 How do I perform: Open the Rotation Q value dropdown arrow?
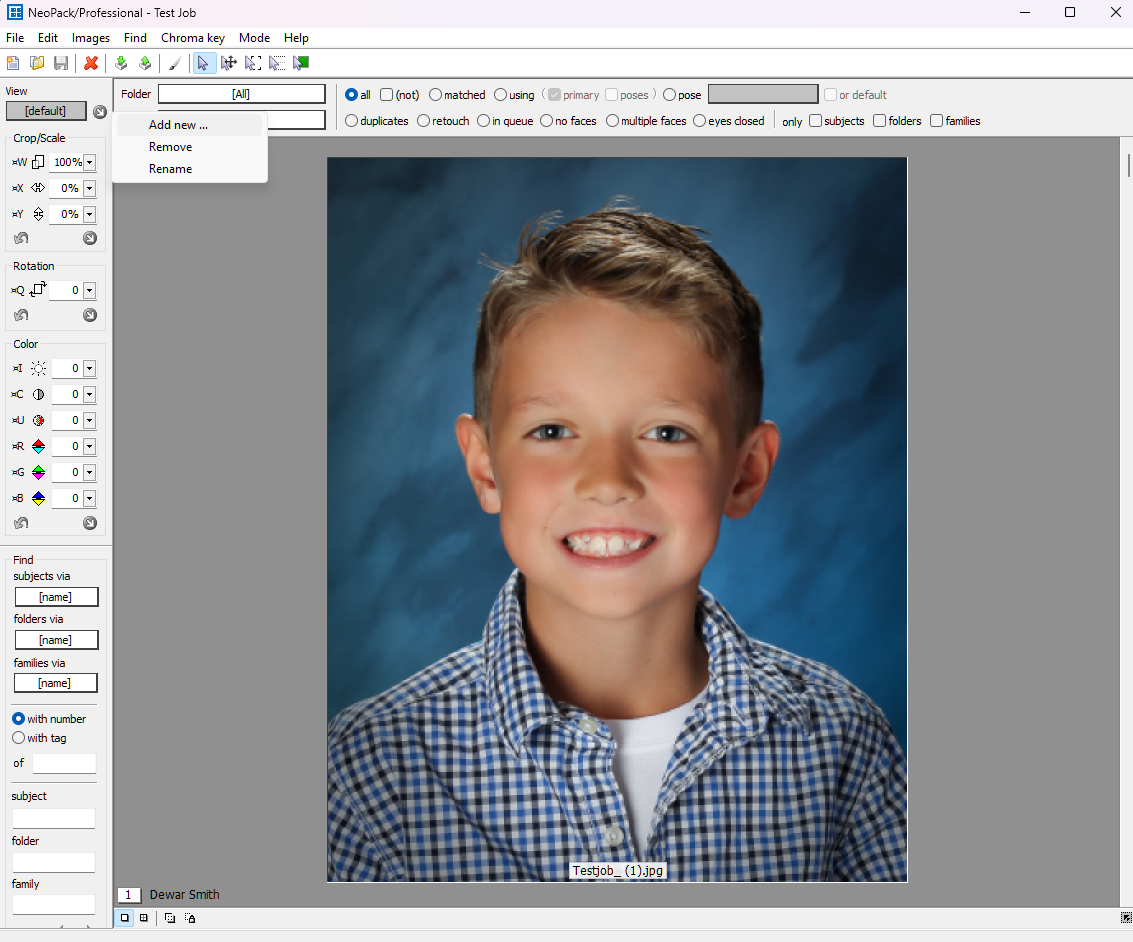[90, 290]
